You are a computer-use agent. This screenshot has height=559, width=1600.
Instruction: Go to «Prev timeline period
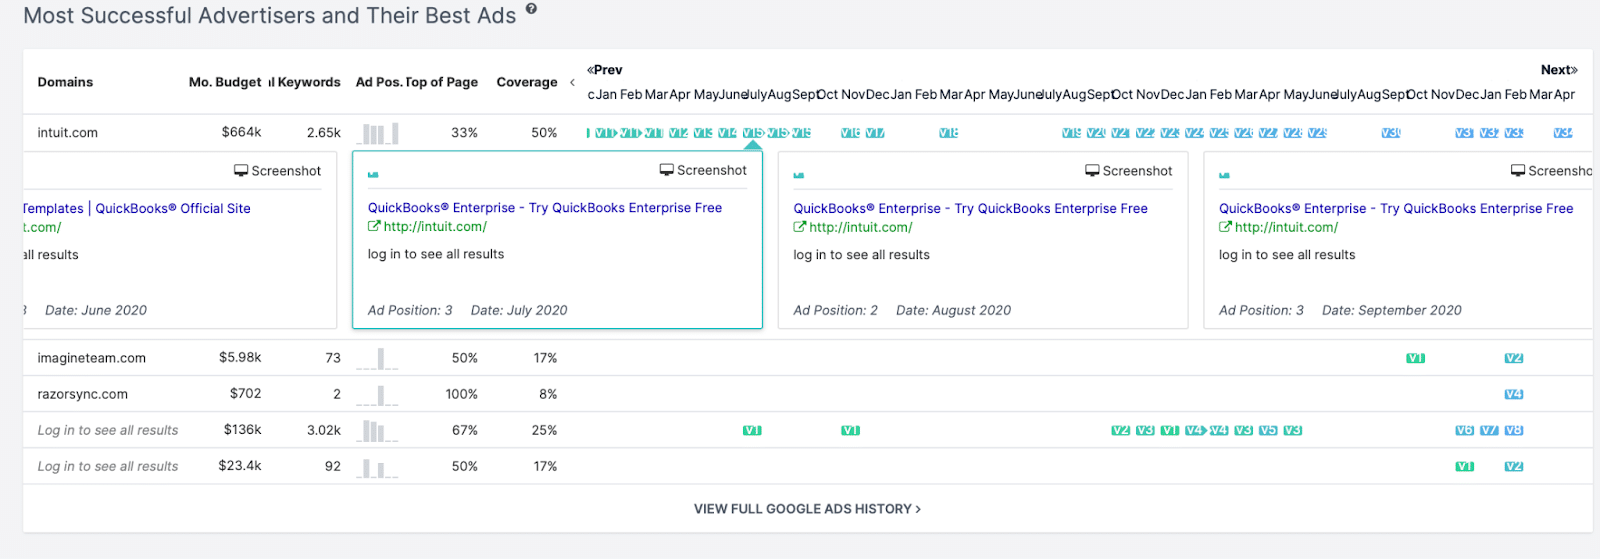(x=605, y=70)
